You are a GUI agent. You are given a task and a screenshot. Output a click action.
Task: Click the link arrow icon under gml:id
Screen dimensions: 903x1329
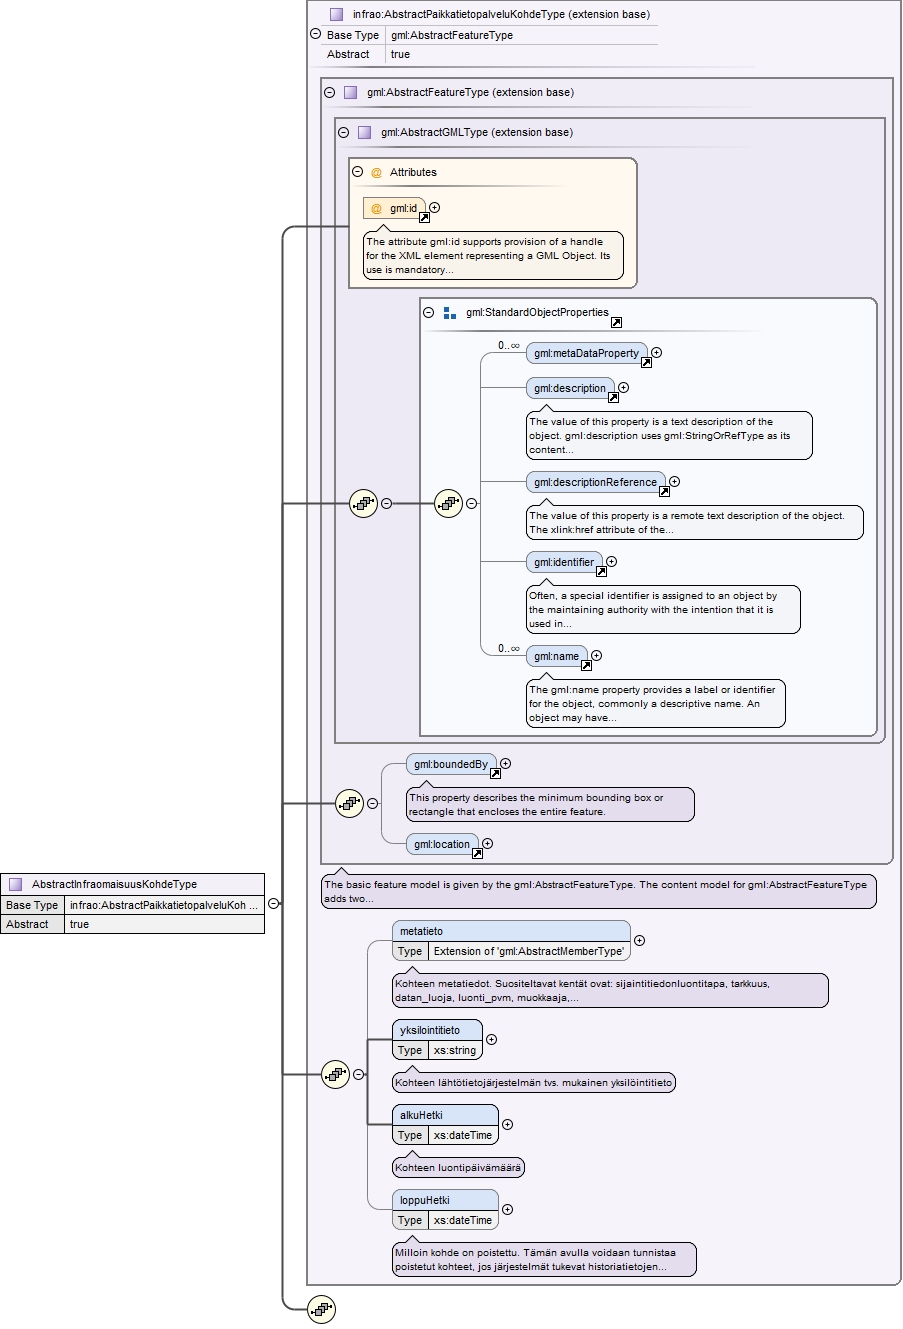point(424,217)
